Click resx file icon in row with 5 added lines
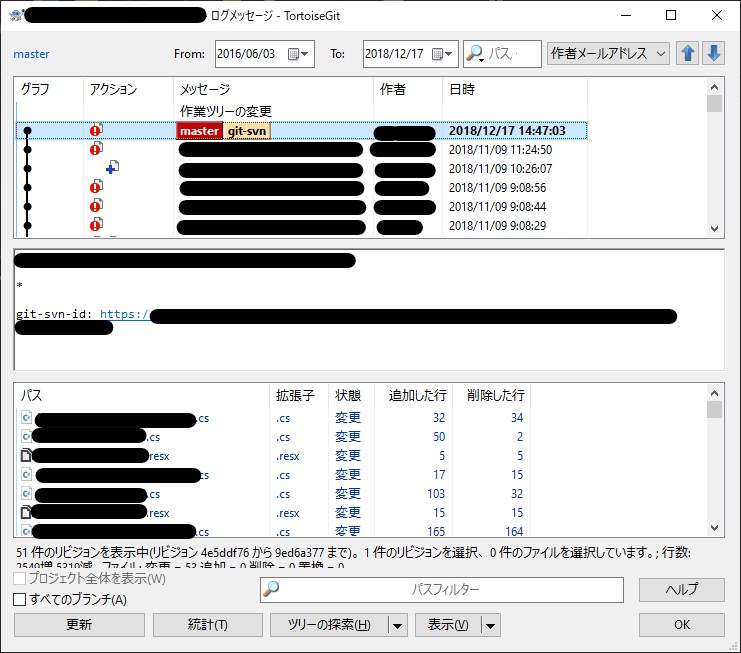Image resolution: width=741 pixels, height=653 pixels. click(x=26, y=455)
